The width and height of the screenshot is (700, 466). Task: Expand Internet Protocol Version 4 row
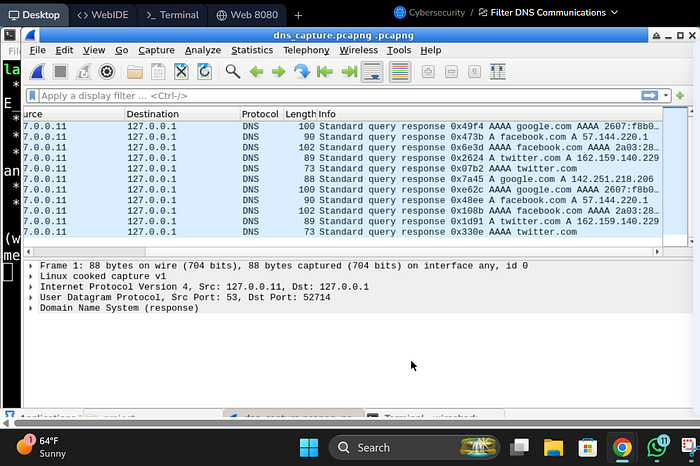[30, 287]
